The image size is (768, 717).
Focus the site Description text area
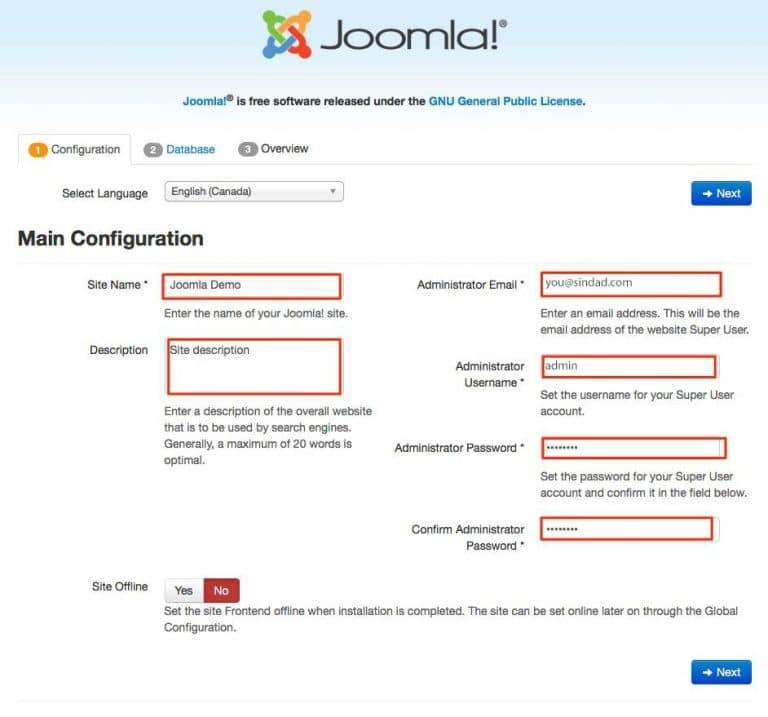(x=254, y=366)
